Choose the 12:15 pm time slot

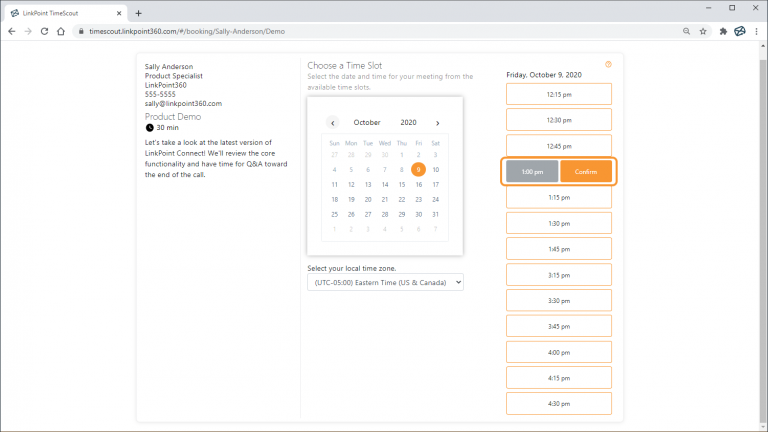(559, 94)
